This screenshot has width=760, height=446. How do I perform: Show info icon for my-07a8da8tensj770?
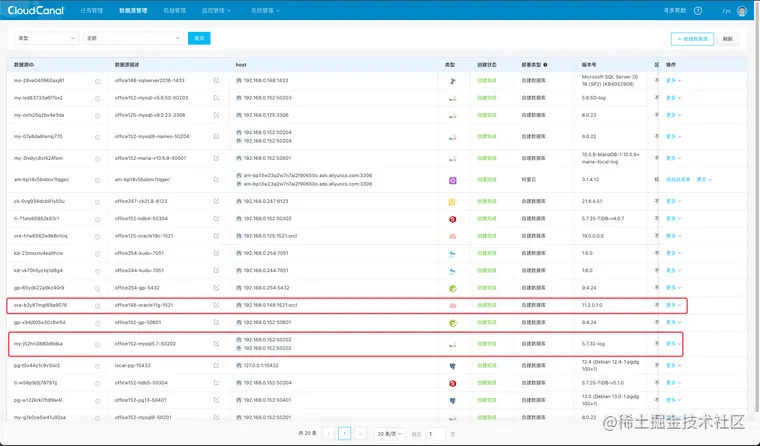pos(97,137)
